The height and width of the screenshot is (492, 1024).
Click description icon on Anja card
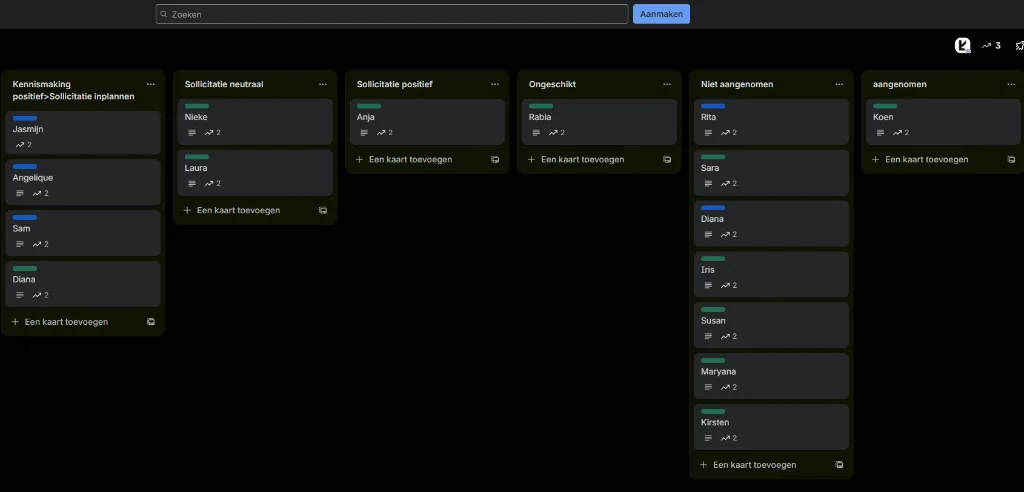[364, 133]
